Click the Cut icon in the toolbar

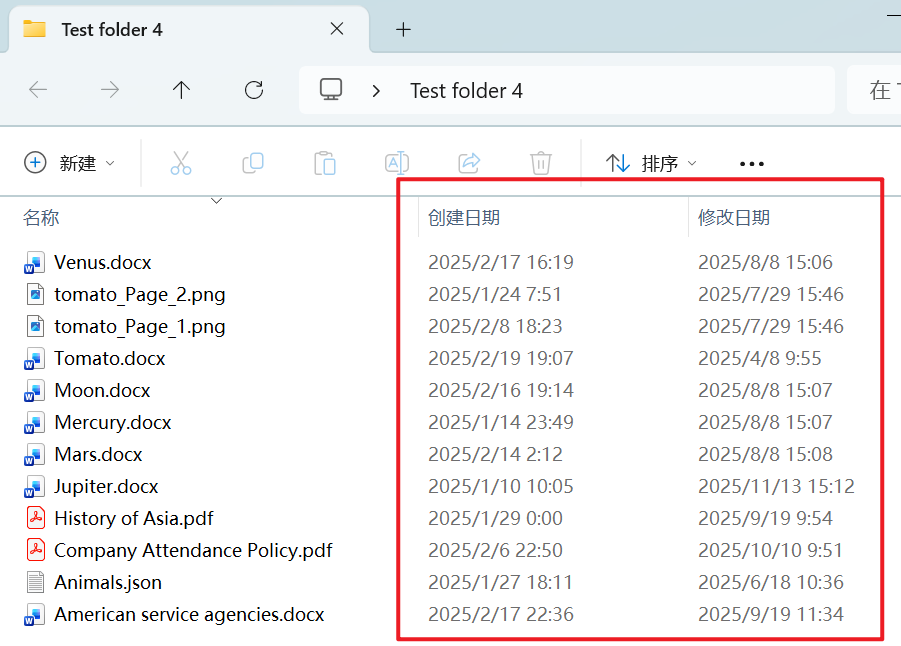[x=180, y=162]
